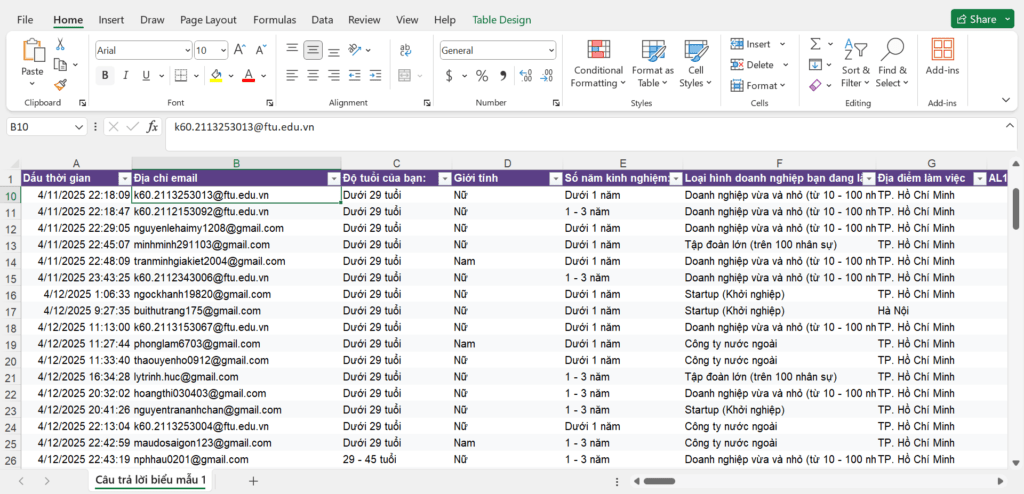
Task: Apply accounting dollar number format
Action: (x=449, y=76)
